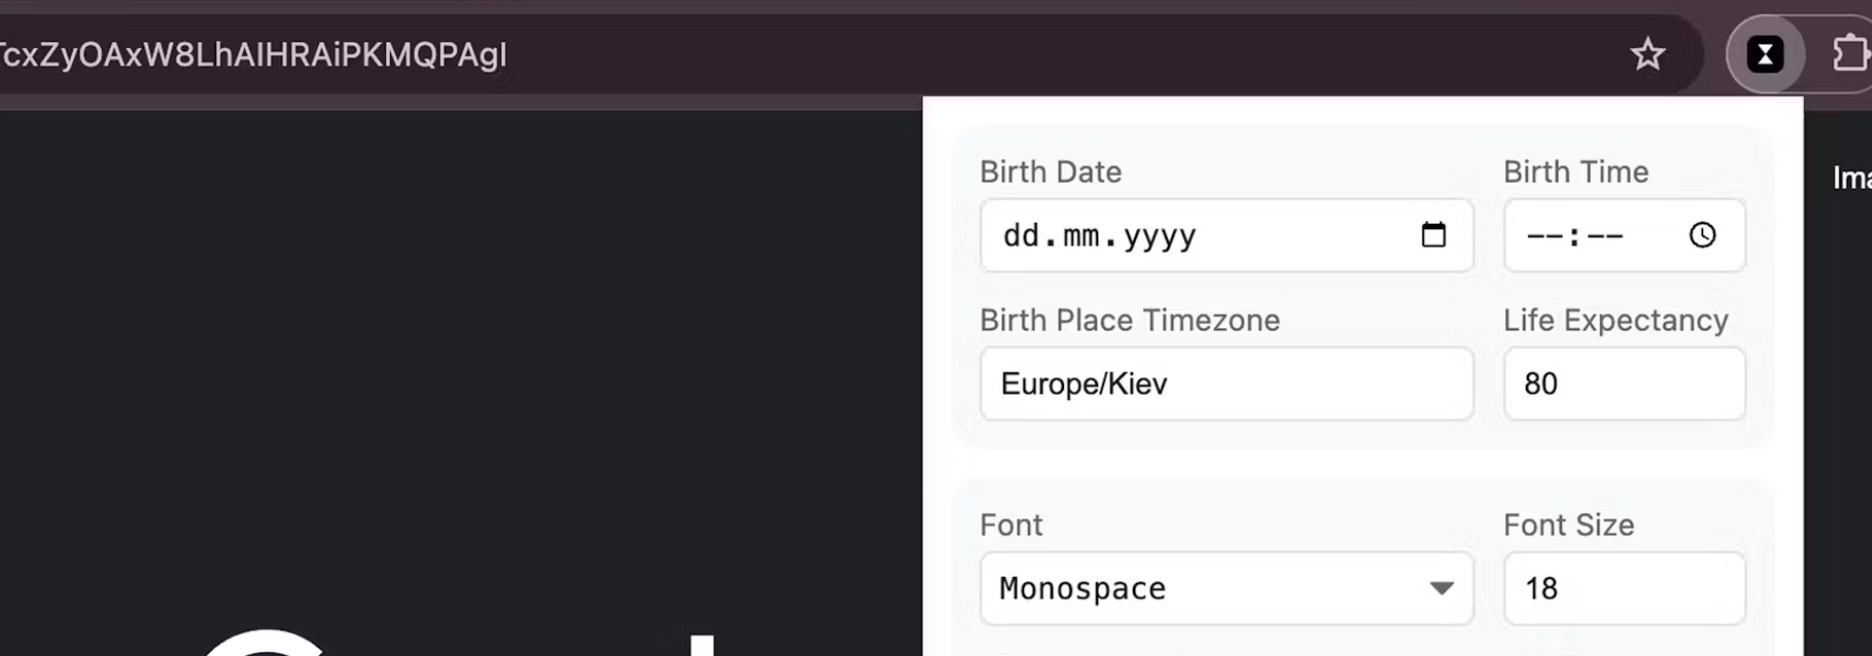This screenshot has width=1872, height=656.
Task: Click the Life Expectancy label
Action: 1615,320
